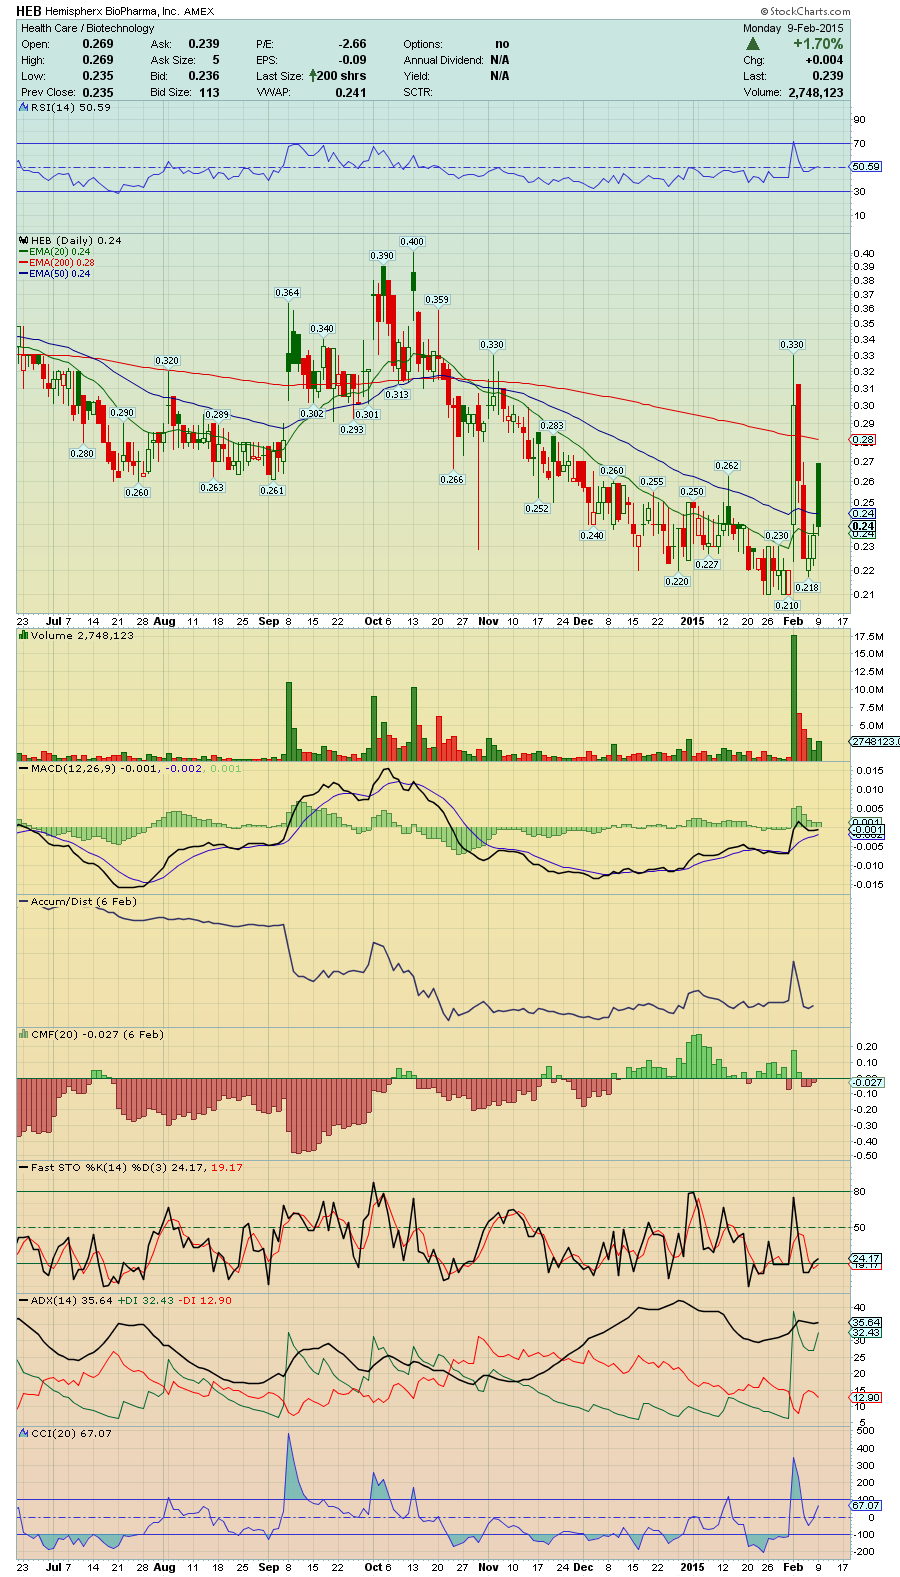Click the Health Care / Biotechnology sector label
The width and height of the screenshot is (900, 1577).
pyautogui.click(x=88, y=28)
